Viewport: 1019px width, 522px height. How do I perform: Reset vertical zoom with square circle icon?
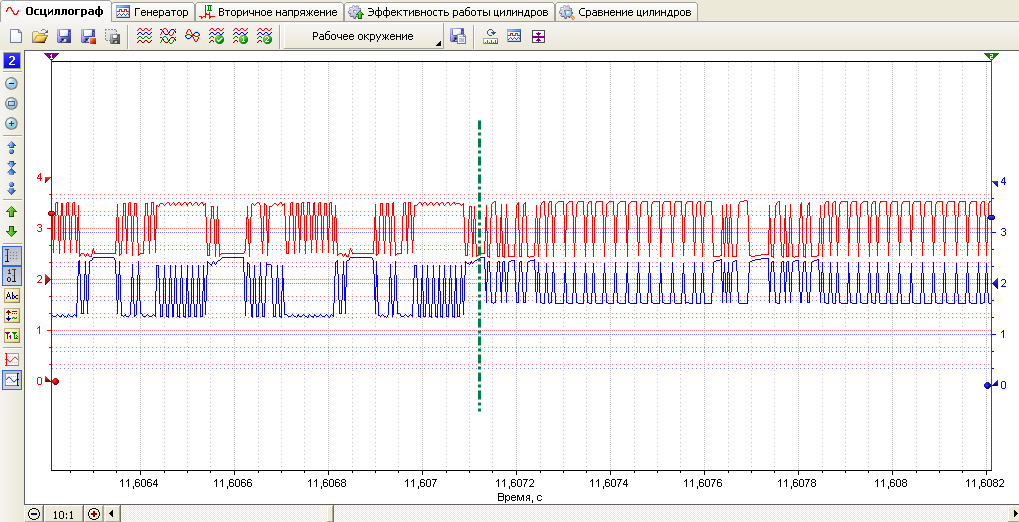point(12,103)
